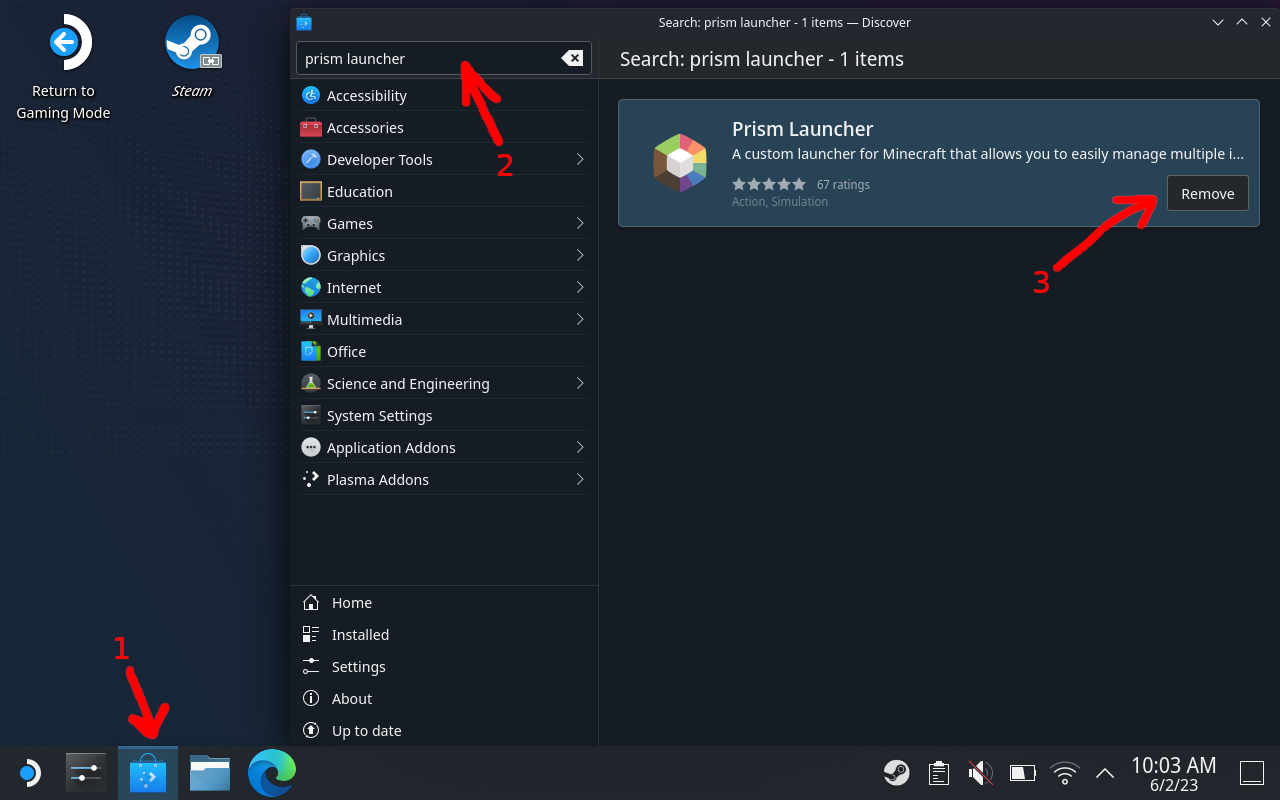
Task: Click the Home house icon
Action: coord(311,603)
